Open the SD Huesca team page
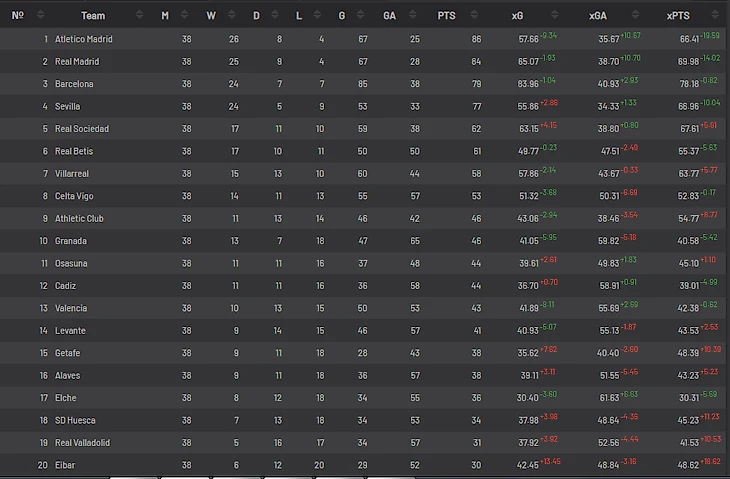This screenshot has height=479, width=730. coord(75,420)
